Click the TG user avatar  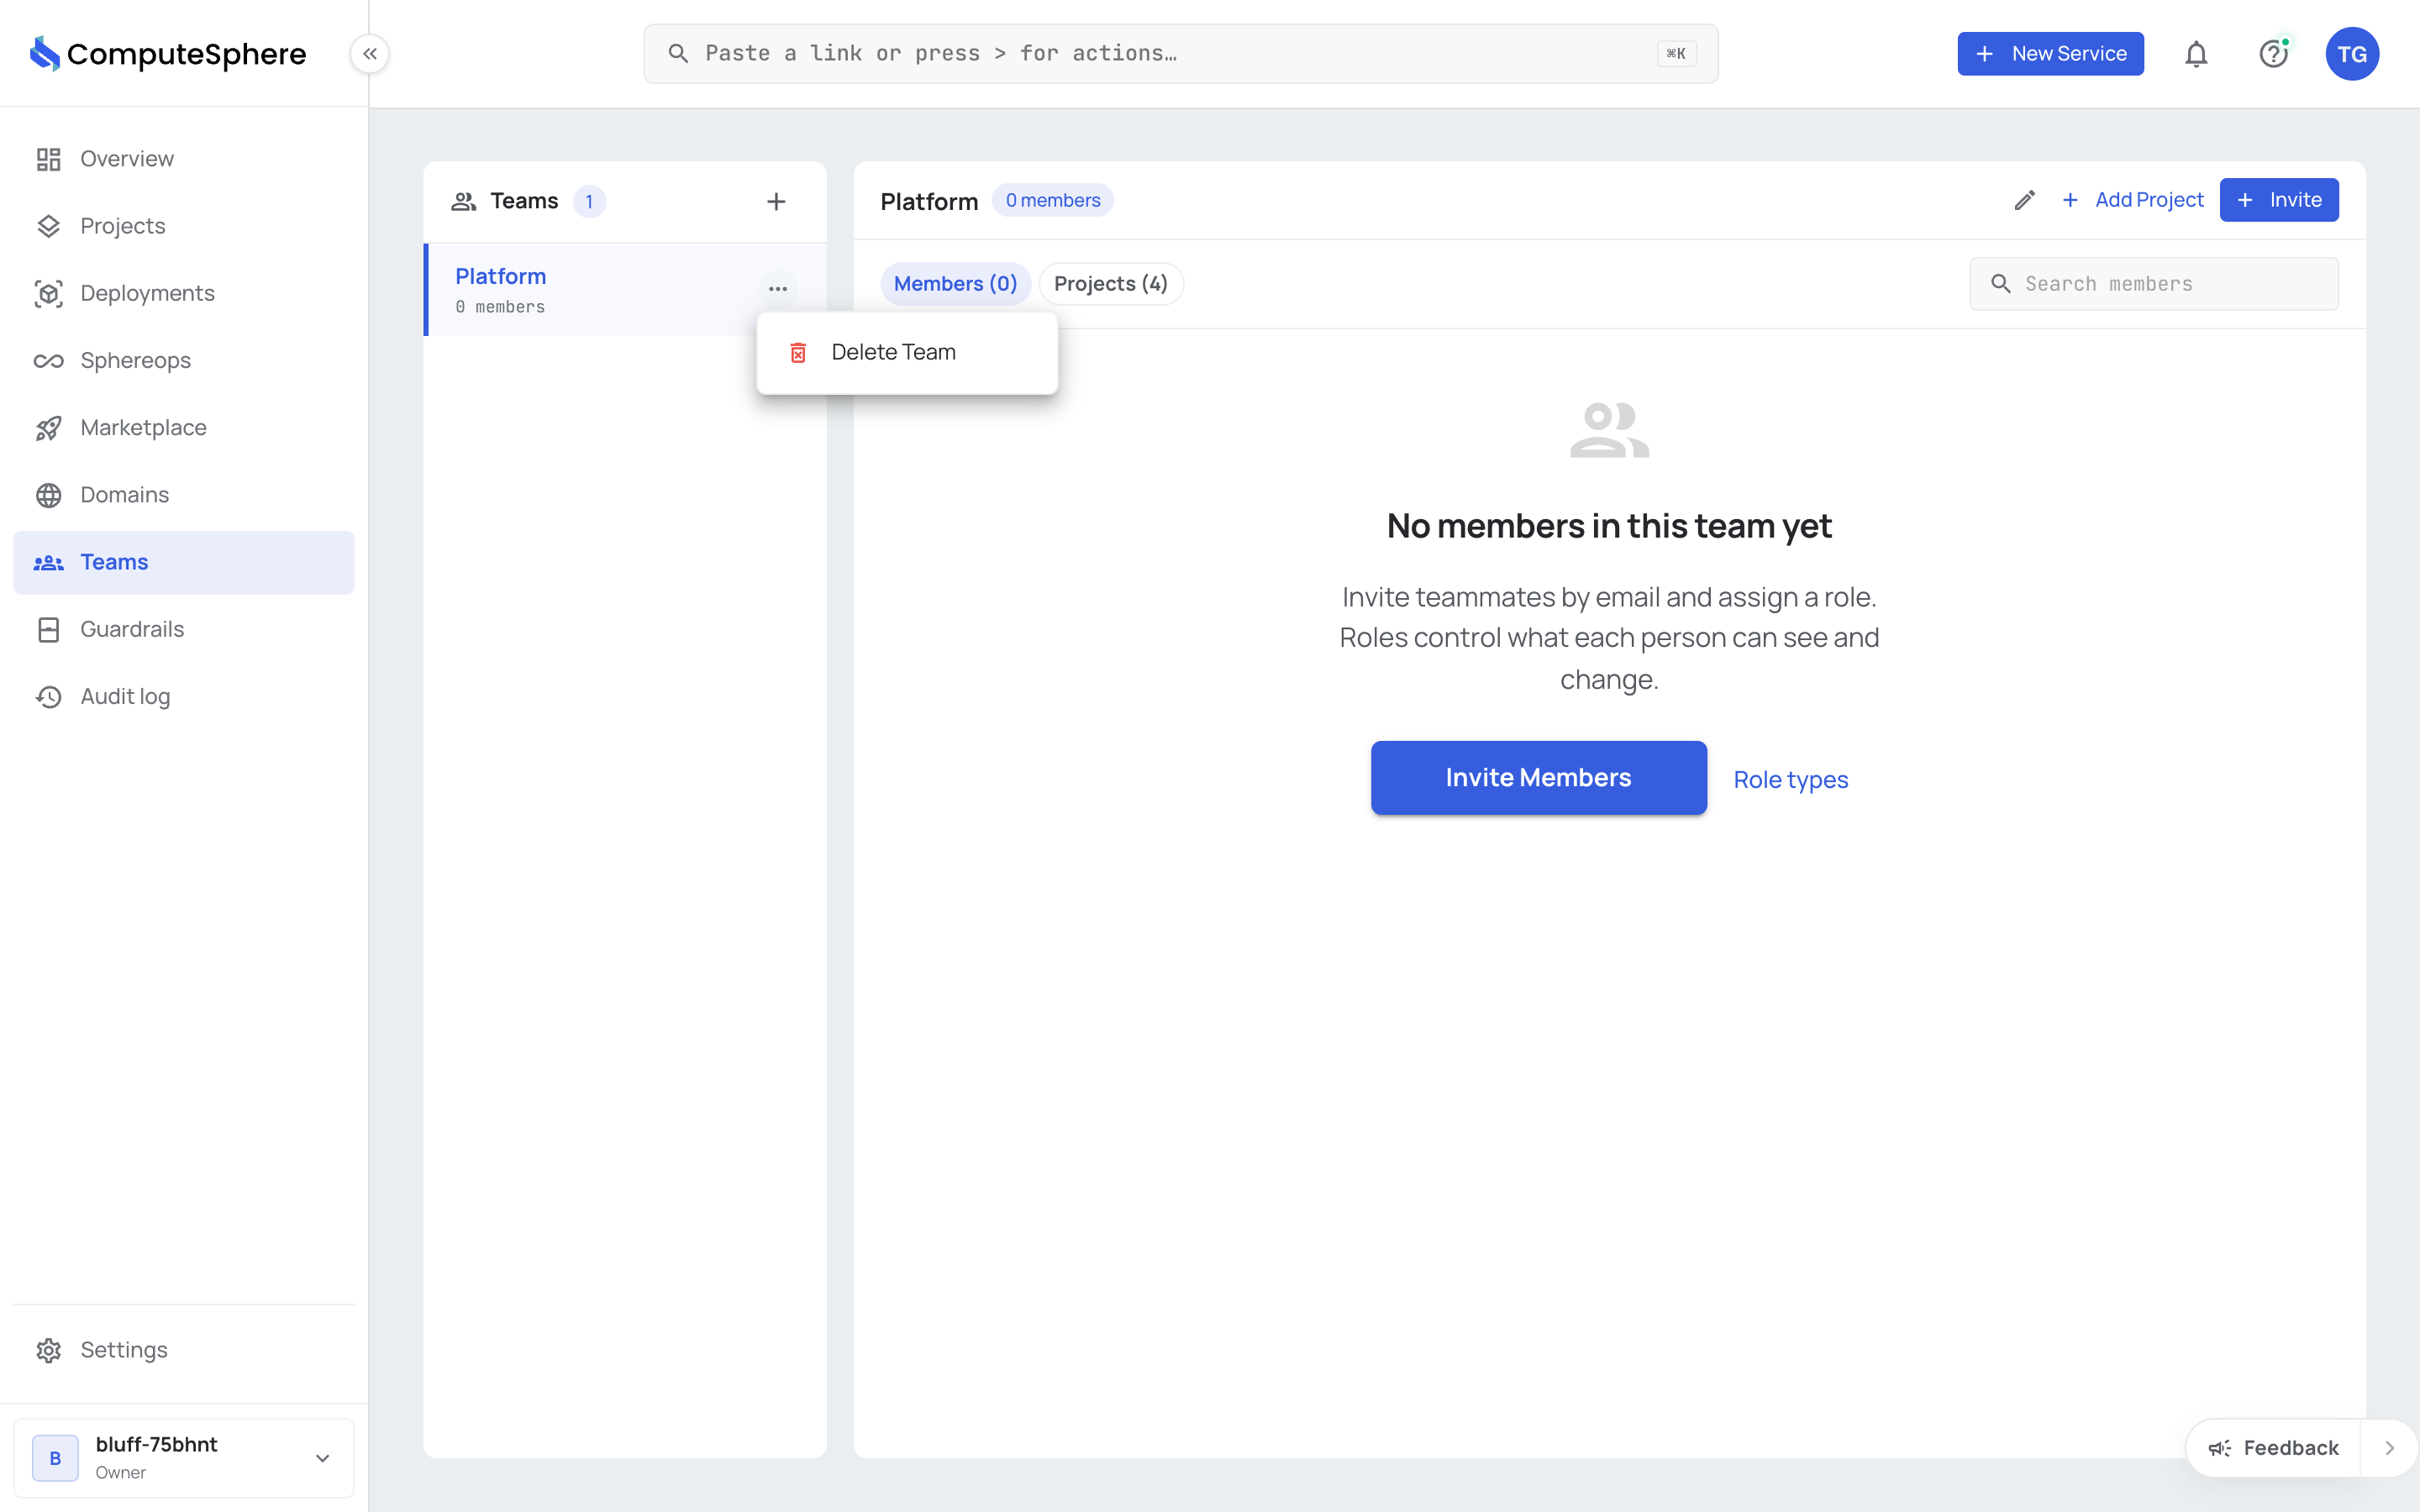(x=2352, y=54)
